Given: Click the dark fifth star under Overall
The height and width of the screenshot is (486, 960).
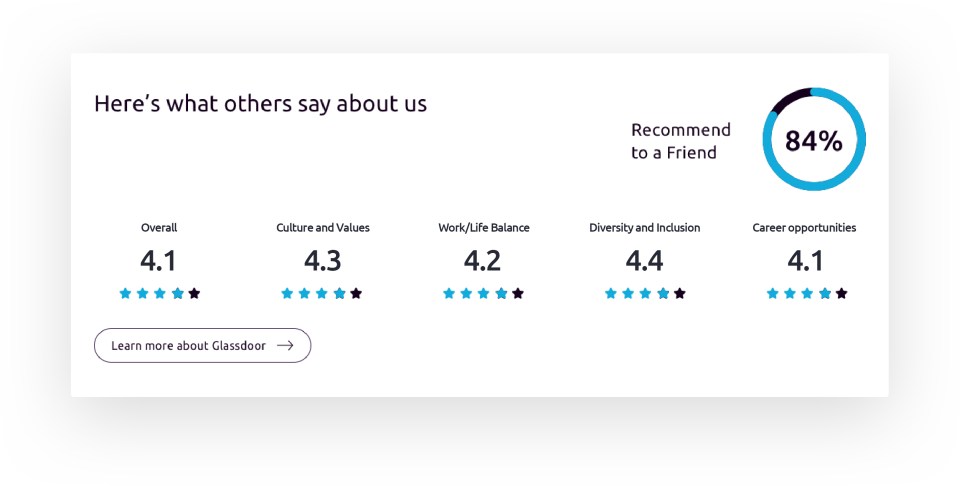Looking at the screenshot, I should [194, 293].
